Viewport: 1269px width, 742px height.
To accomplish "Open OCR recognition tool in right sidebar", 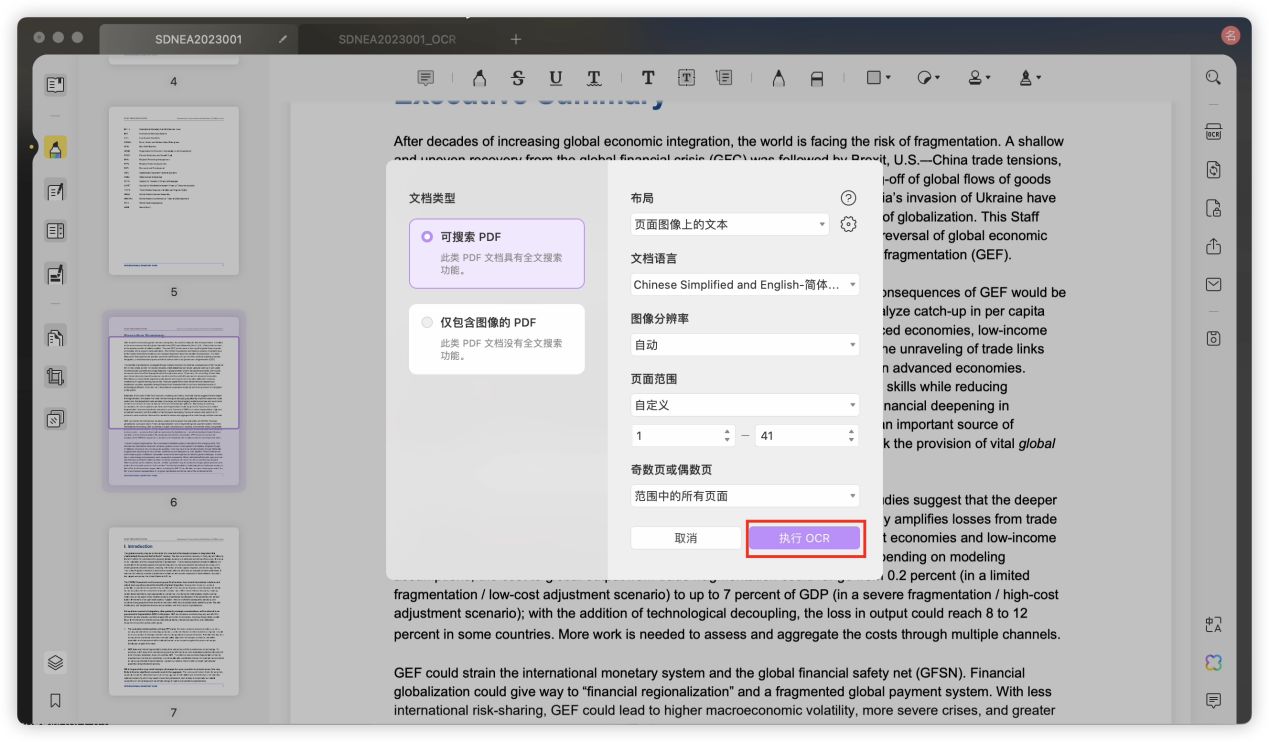I will click(x=1213, y=132).
